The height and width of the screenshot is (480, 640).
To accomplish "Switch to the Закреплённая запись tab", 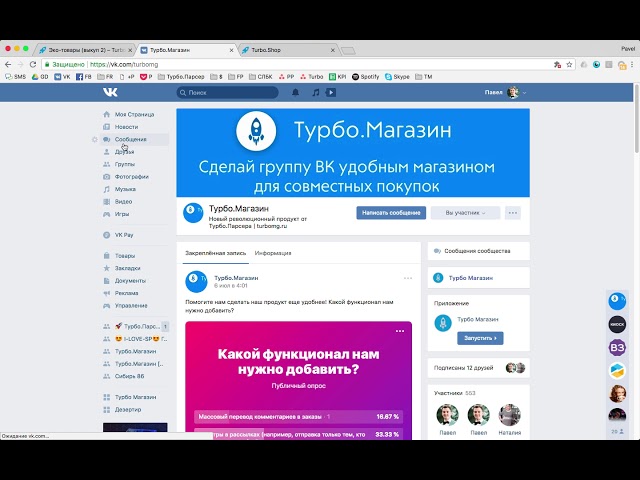I will [216, 253].
